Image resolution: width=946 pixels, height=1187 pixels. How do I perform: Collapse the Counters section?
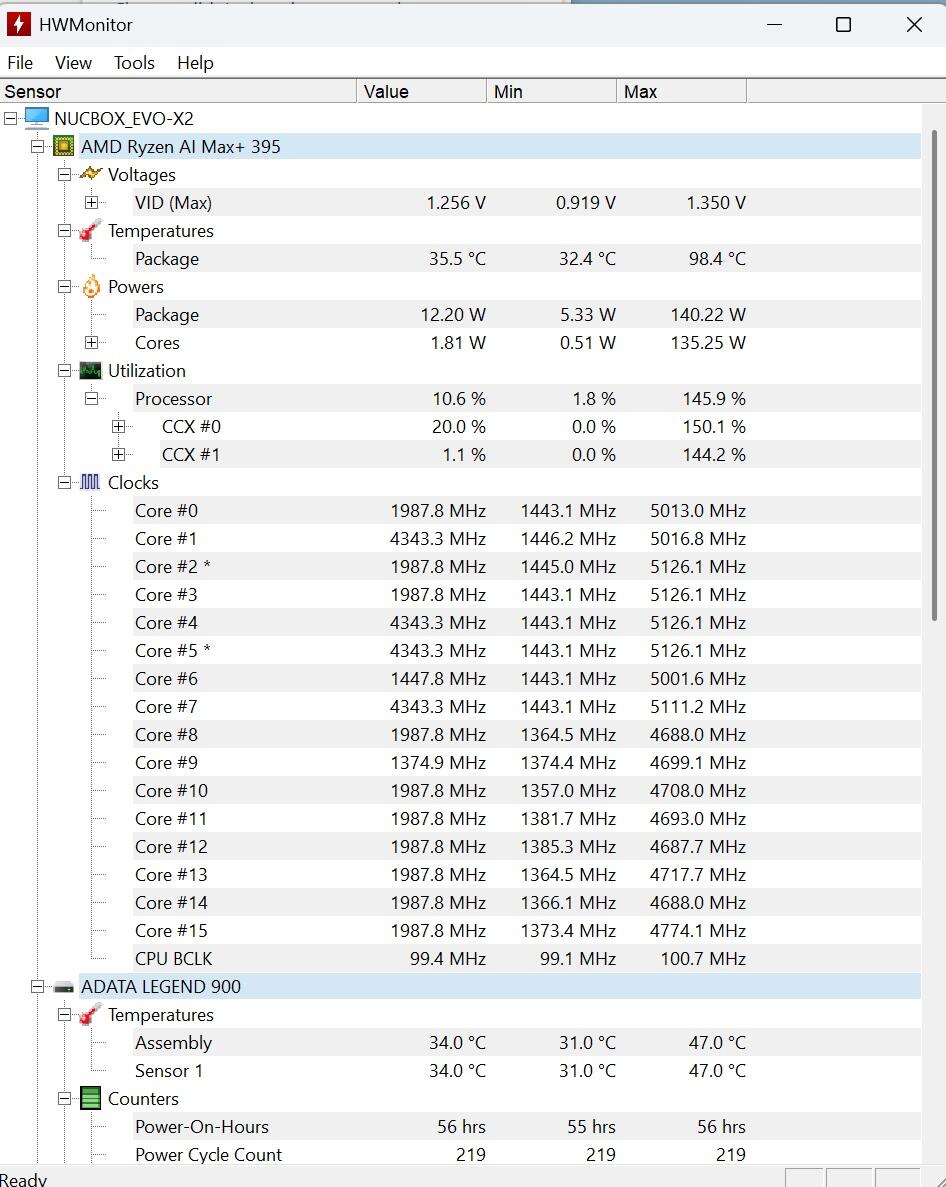64,1098
